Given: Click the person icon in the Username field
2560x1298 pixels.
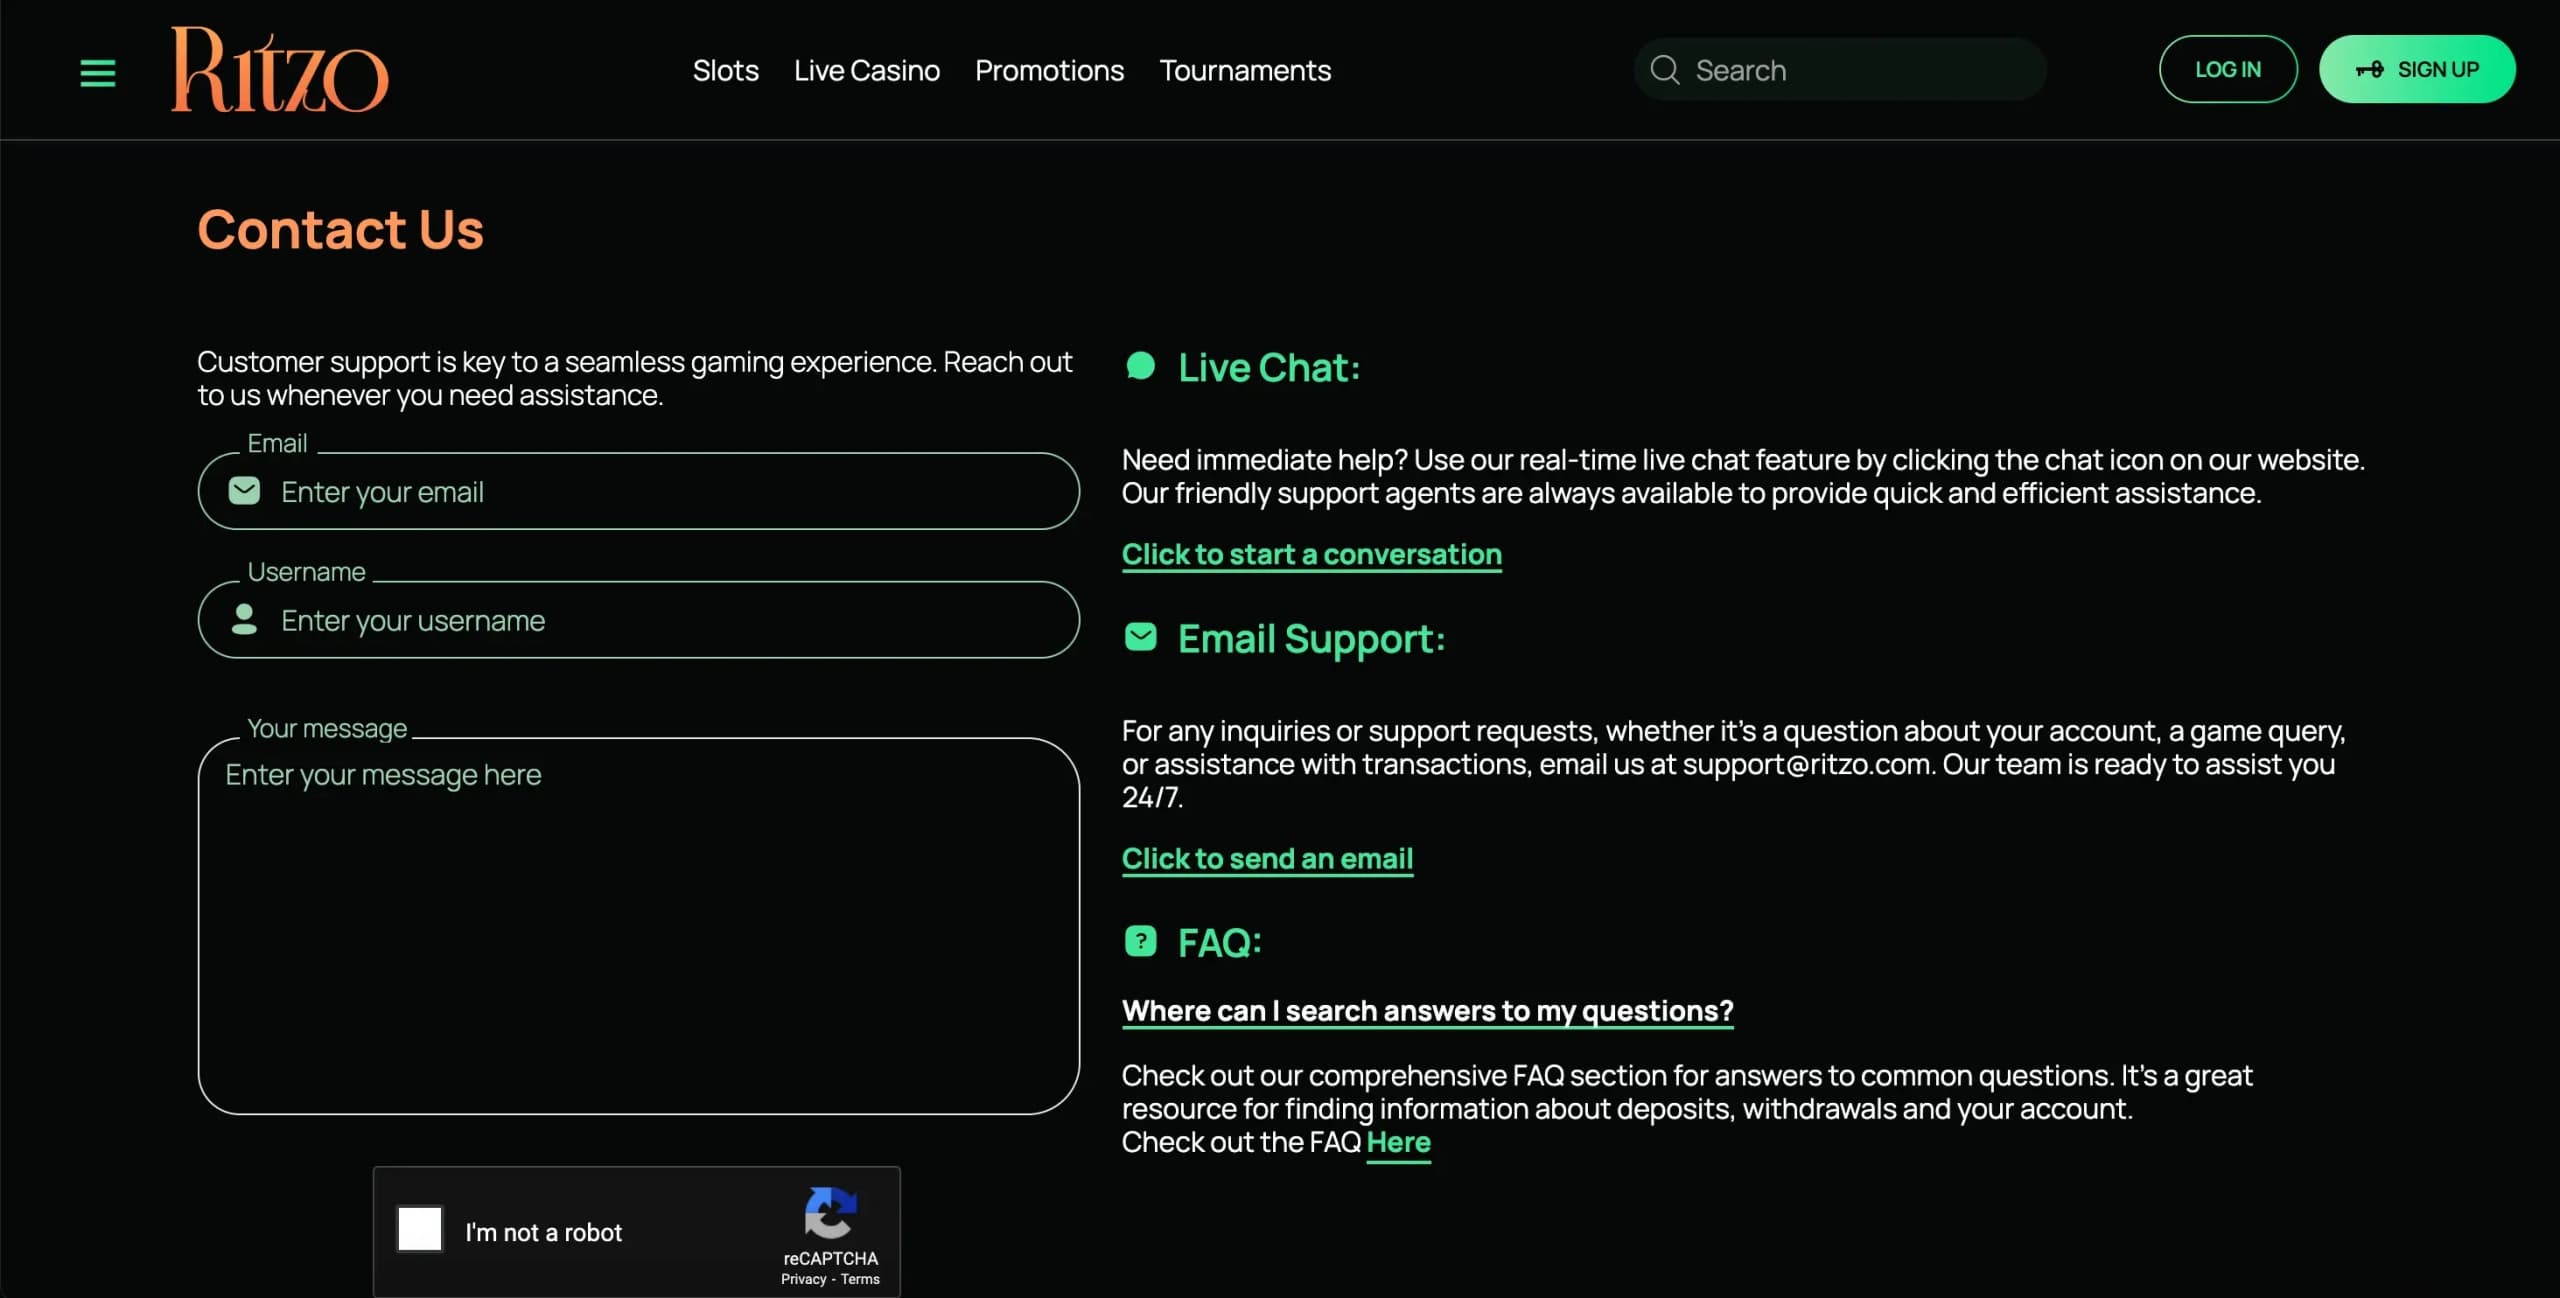Looking at the screenshot, I should coord(243,619).
